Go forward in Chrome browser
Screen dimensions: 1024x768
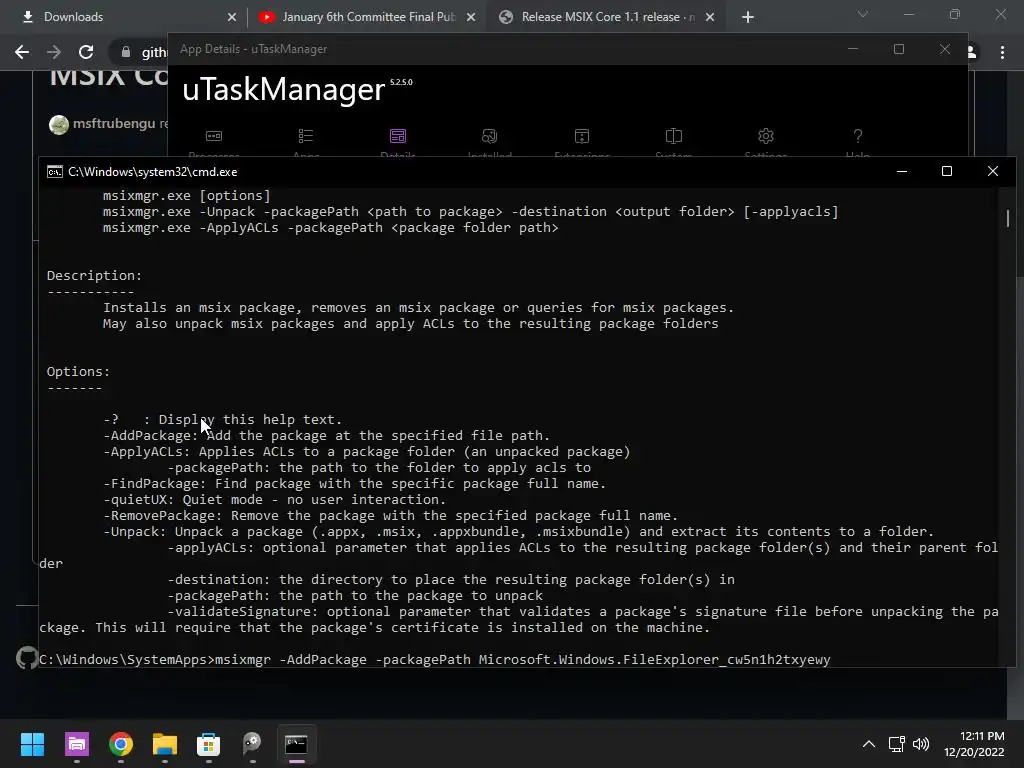pyautogui.click(x=54, y=52)
